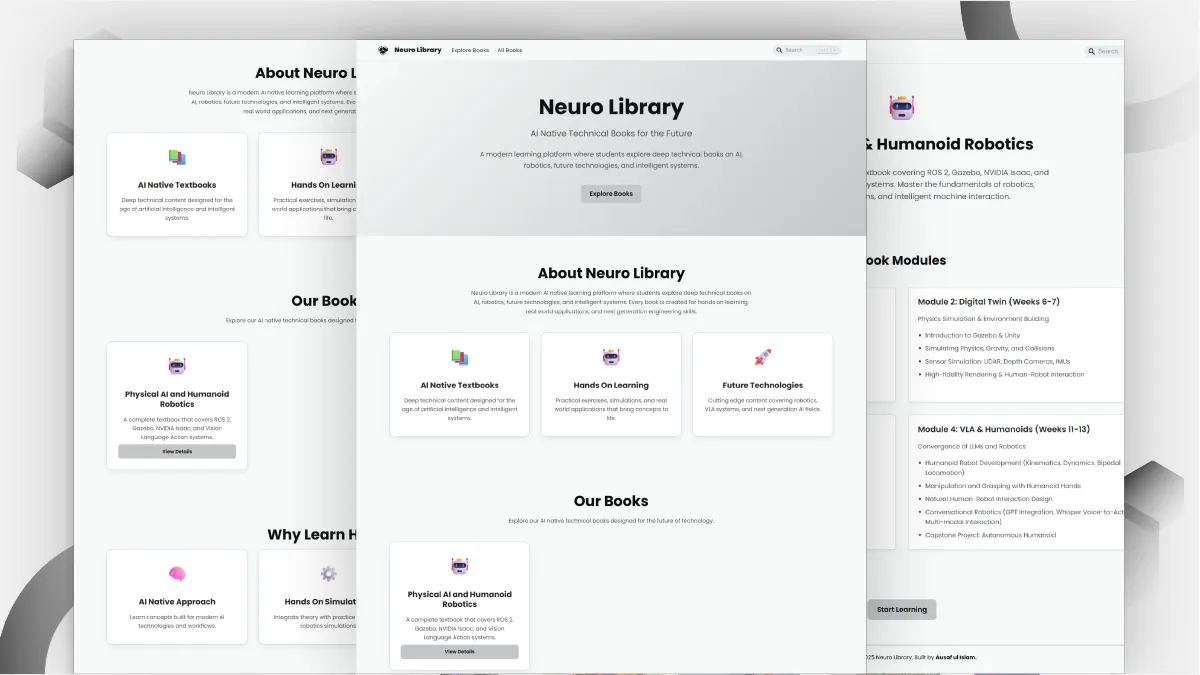Screen dimensions: 1200x675
Task: Click robot icon on center Physical AI book card
Action: (x=460, y=566)
